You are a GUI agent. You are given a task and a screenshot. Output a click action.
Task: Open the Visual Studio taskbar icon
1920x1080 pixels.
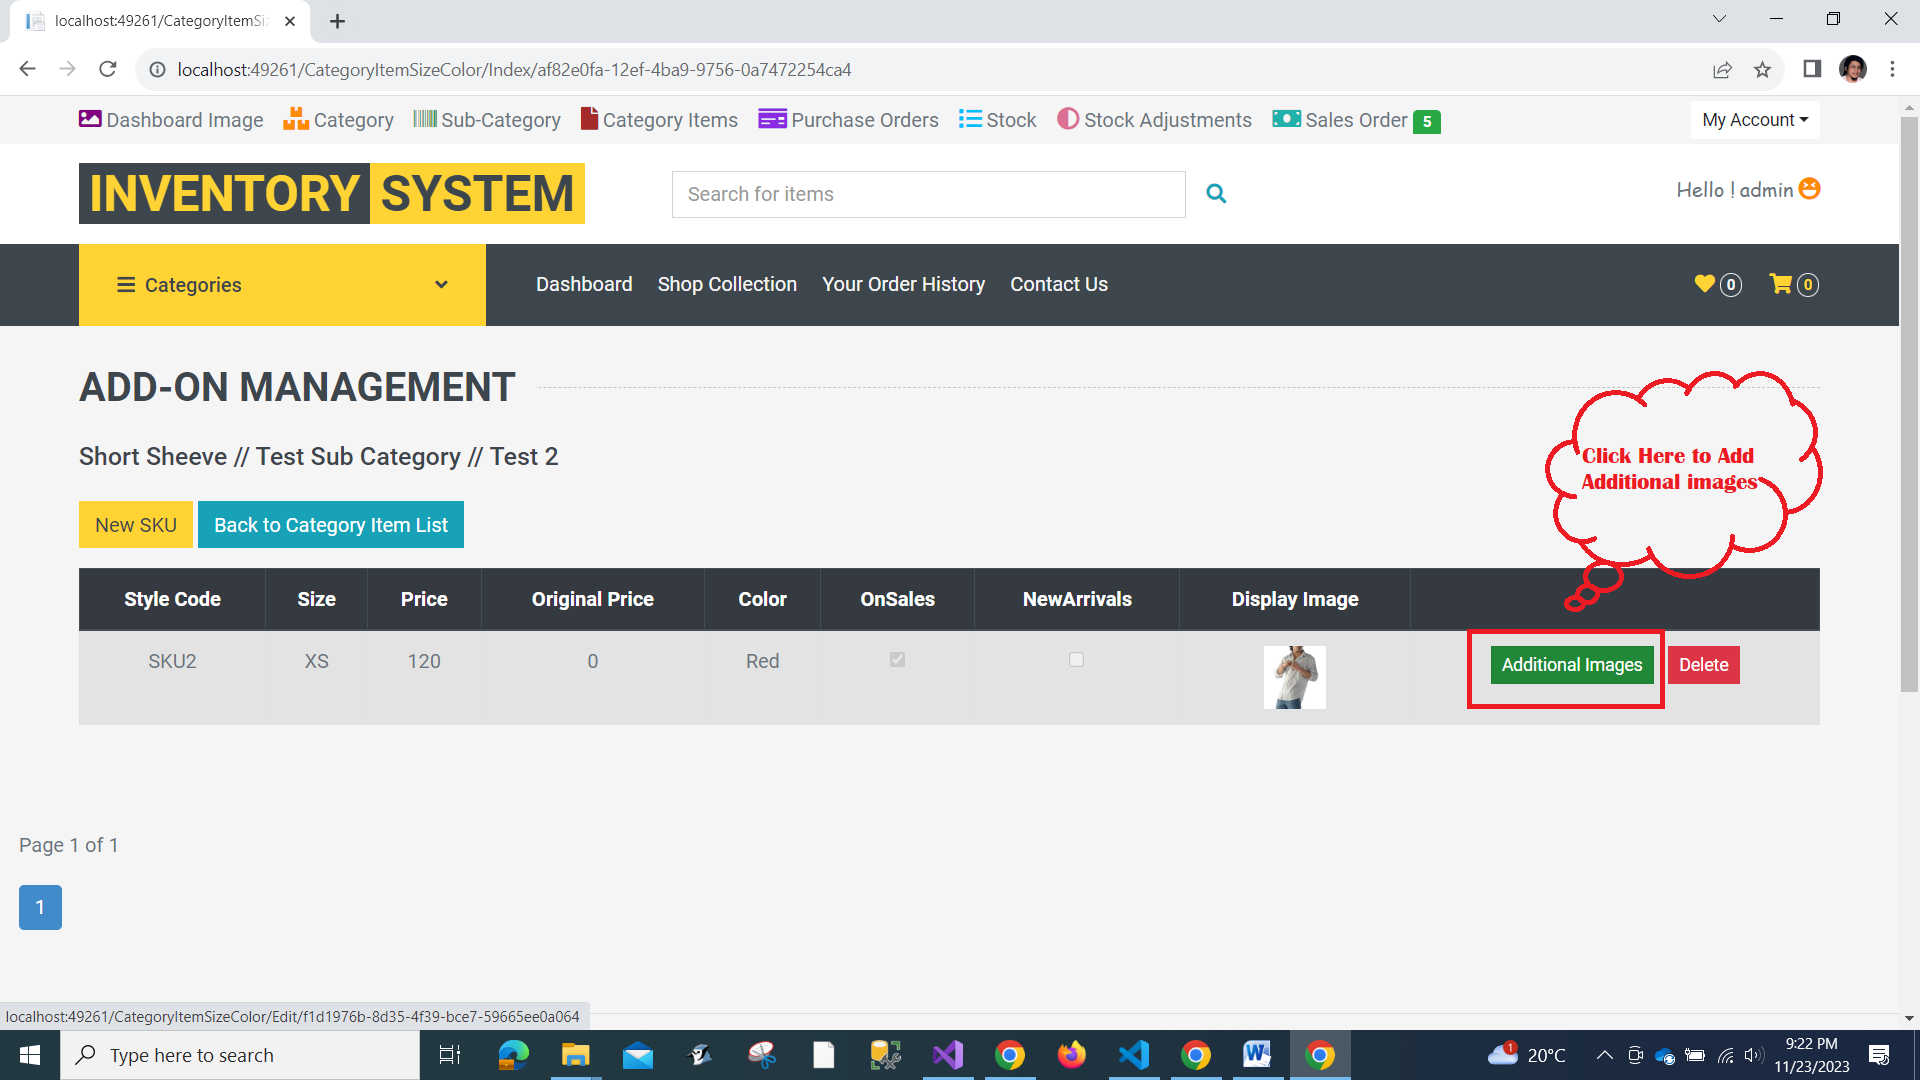click(x=947, y=1055)
